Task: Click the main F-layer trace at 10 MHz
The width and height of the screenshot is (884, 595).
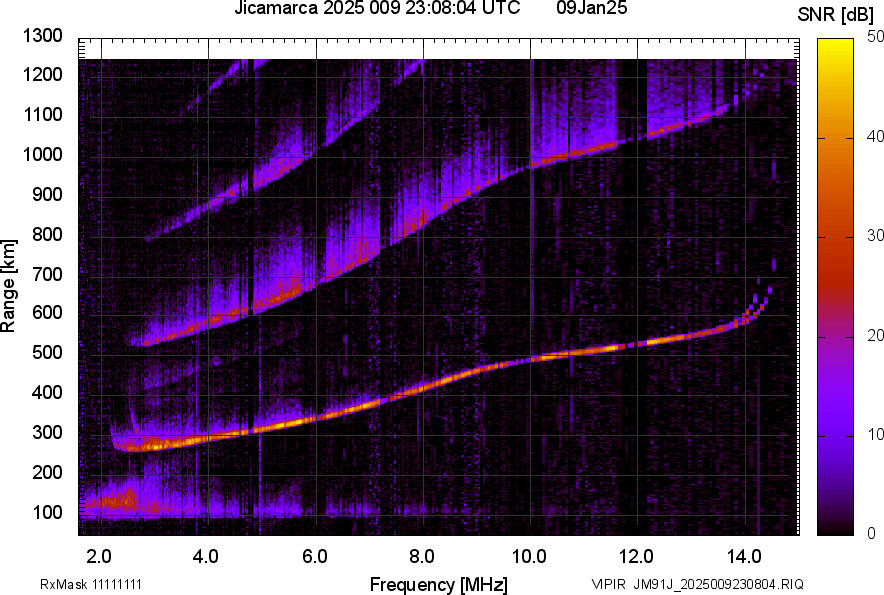Action: [531, 359]
